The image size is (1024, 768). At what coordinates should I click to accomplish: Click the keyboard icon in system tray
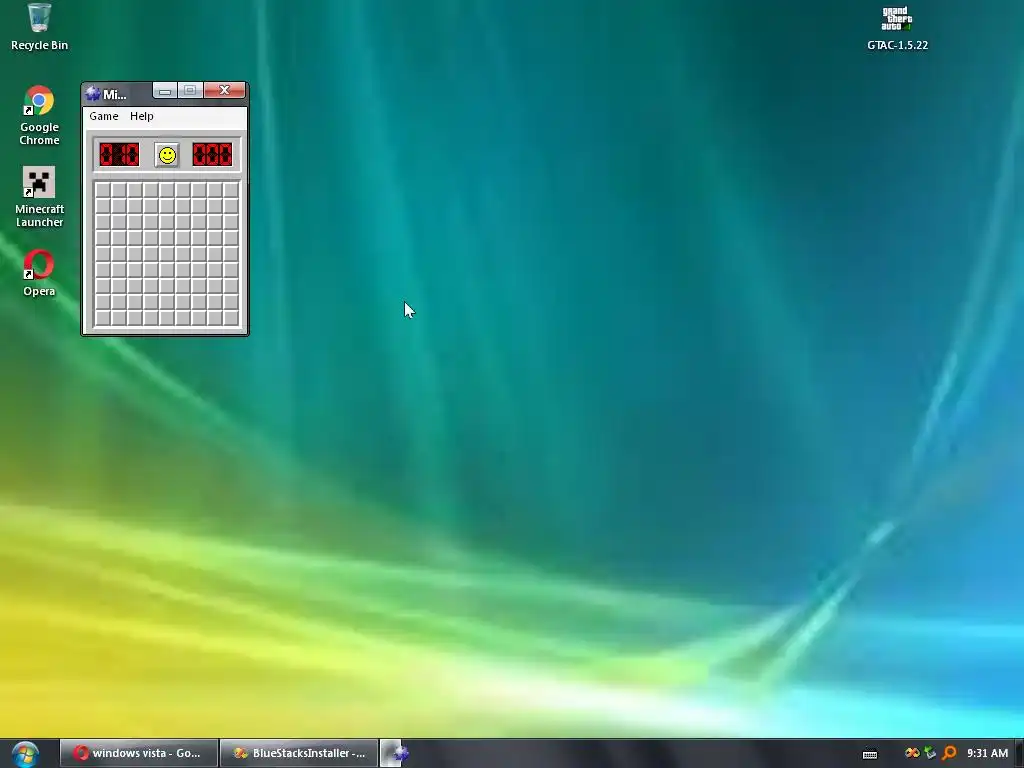870,754
